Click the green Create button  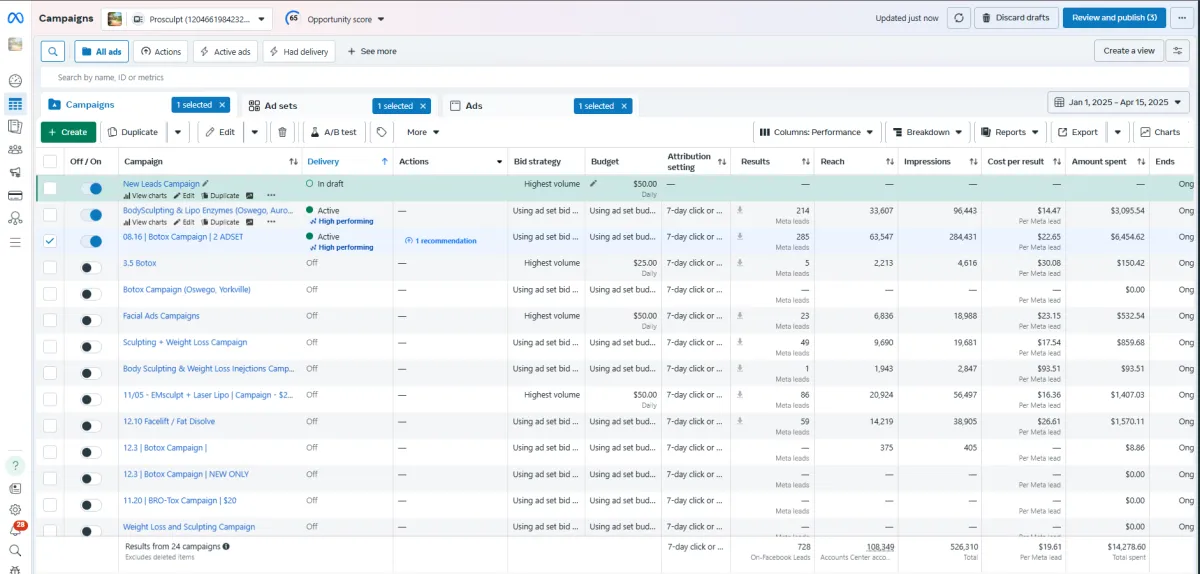pyautogui.click(x=68, y=132)
